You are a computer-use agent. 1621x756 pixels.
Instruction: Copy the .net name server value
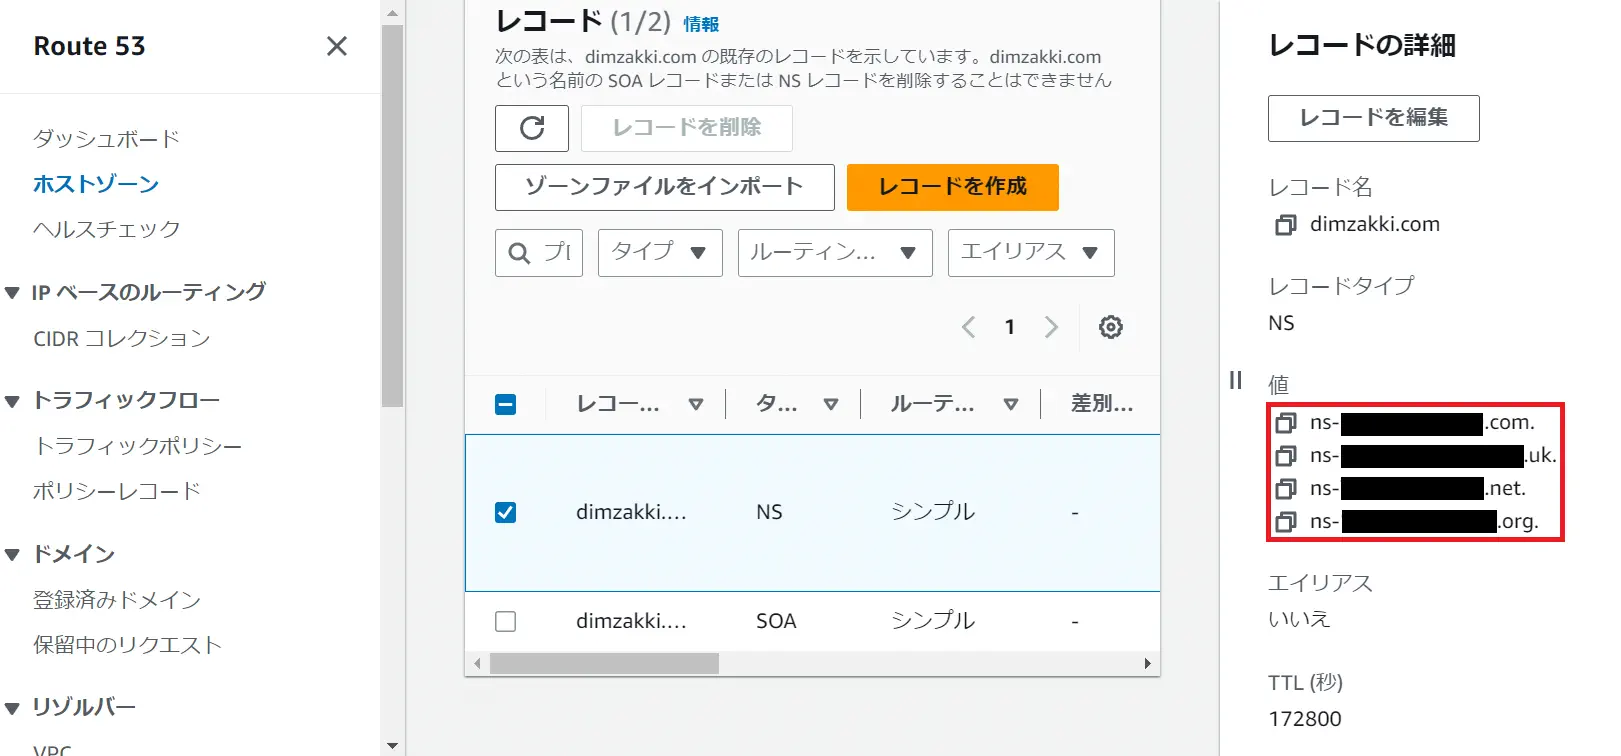point(1285,489)
